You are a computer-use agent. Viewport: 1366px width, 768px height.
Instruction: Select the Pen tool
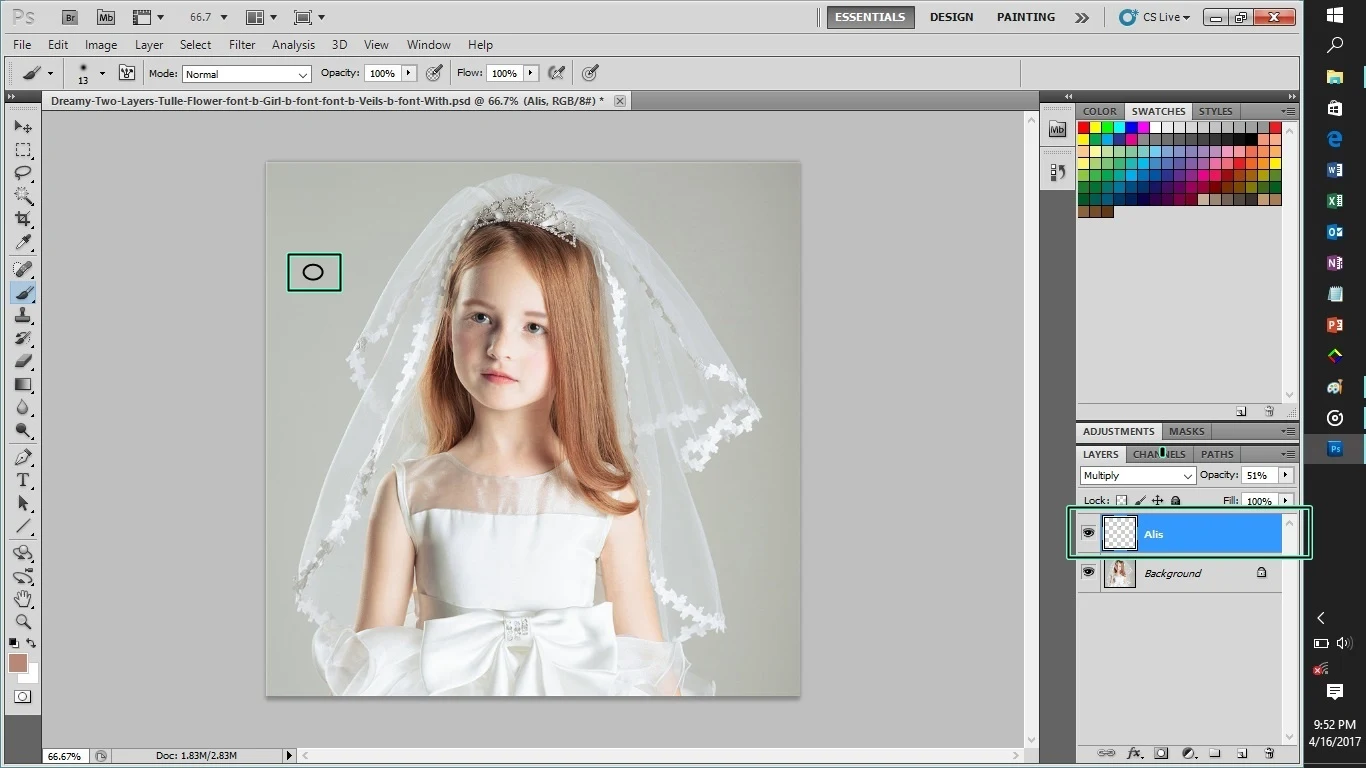click(23, 458)
